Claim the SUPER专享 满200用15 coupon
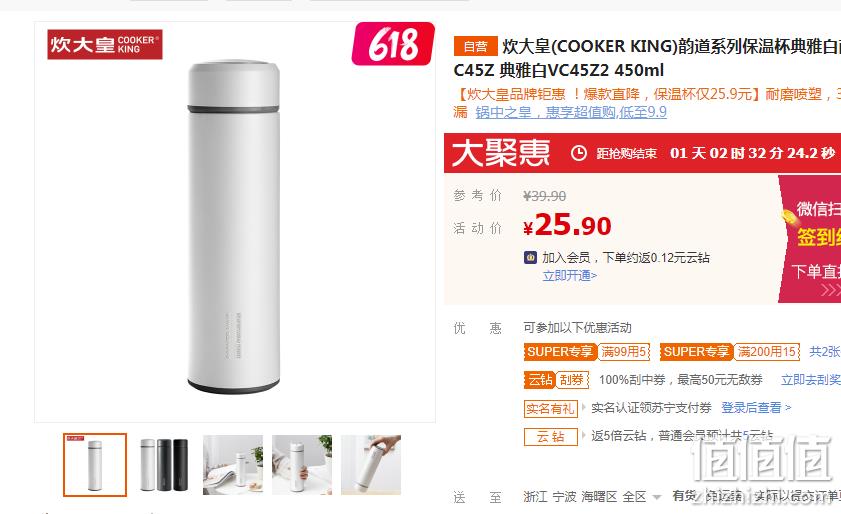This screenshot has height=514, width=841. [730, 351]
